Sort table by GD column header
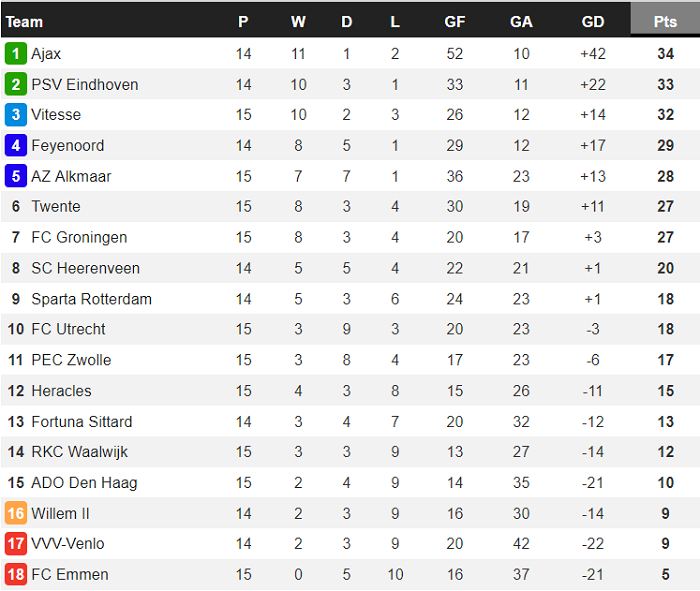The height and width of the screenshot is (591, 700). tap(593, 22)
